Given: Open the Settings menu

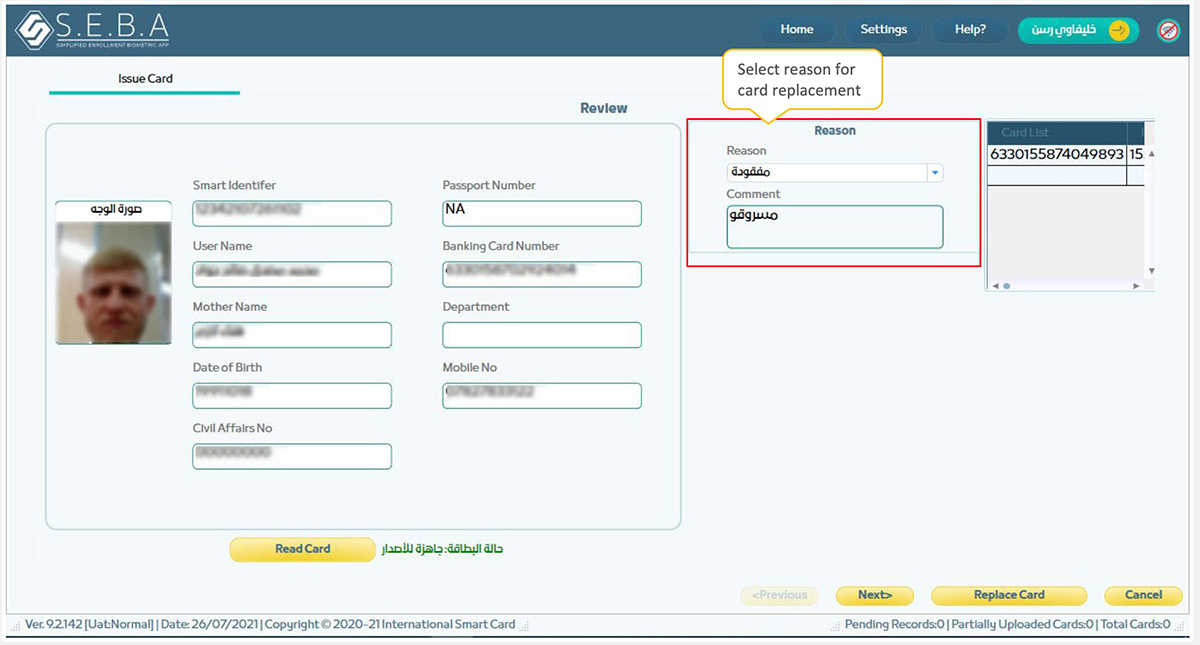Looking at the screenshot, I should (883, 30).
